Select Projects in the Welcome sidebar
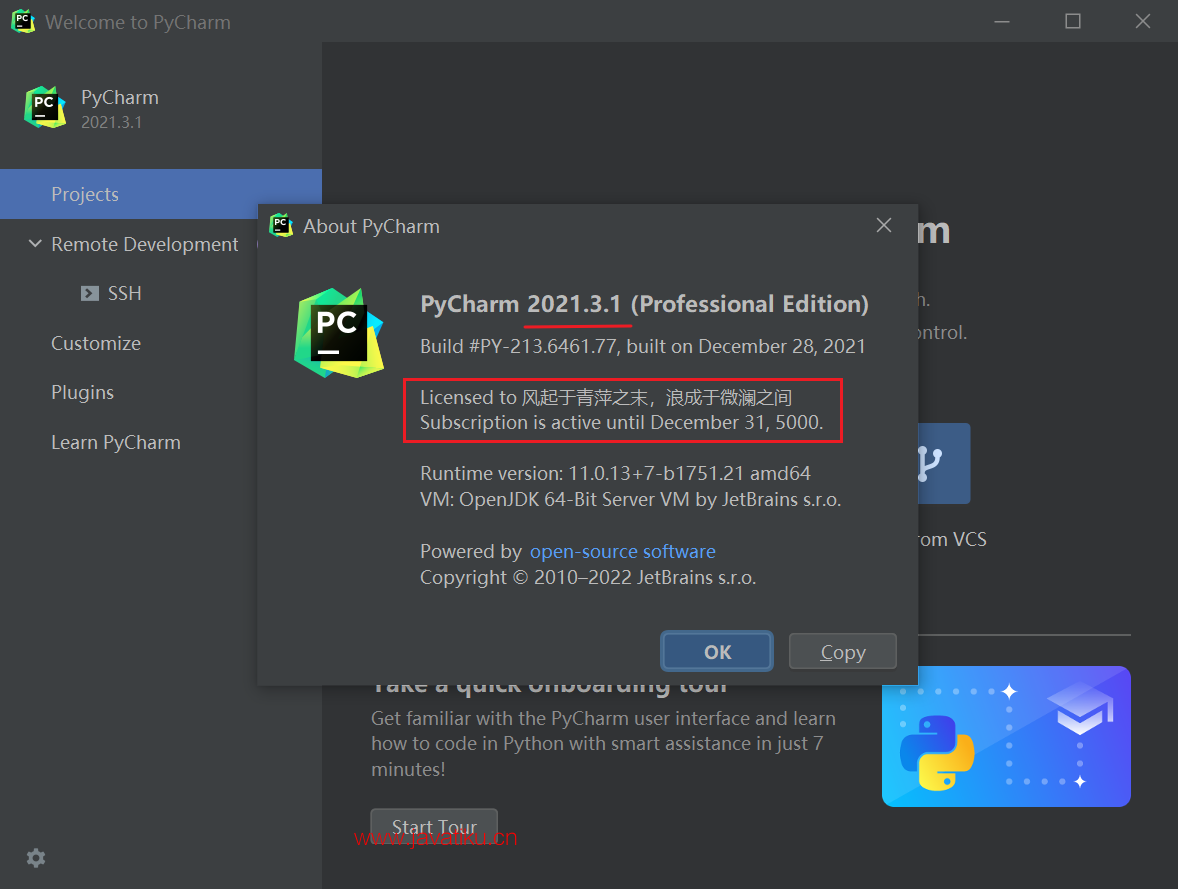 pyautogui.click(x=161, y=194)
